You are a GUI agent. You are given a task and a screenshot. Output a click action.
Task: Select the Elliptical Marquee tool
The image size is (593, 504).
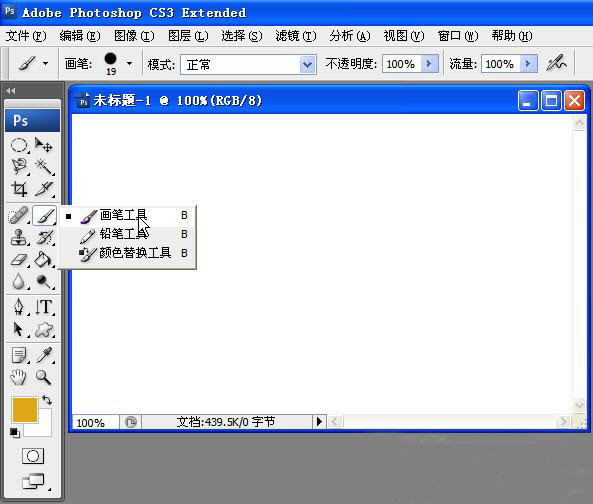point(19,145)
